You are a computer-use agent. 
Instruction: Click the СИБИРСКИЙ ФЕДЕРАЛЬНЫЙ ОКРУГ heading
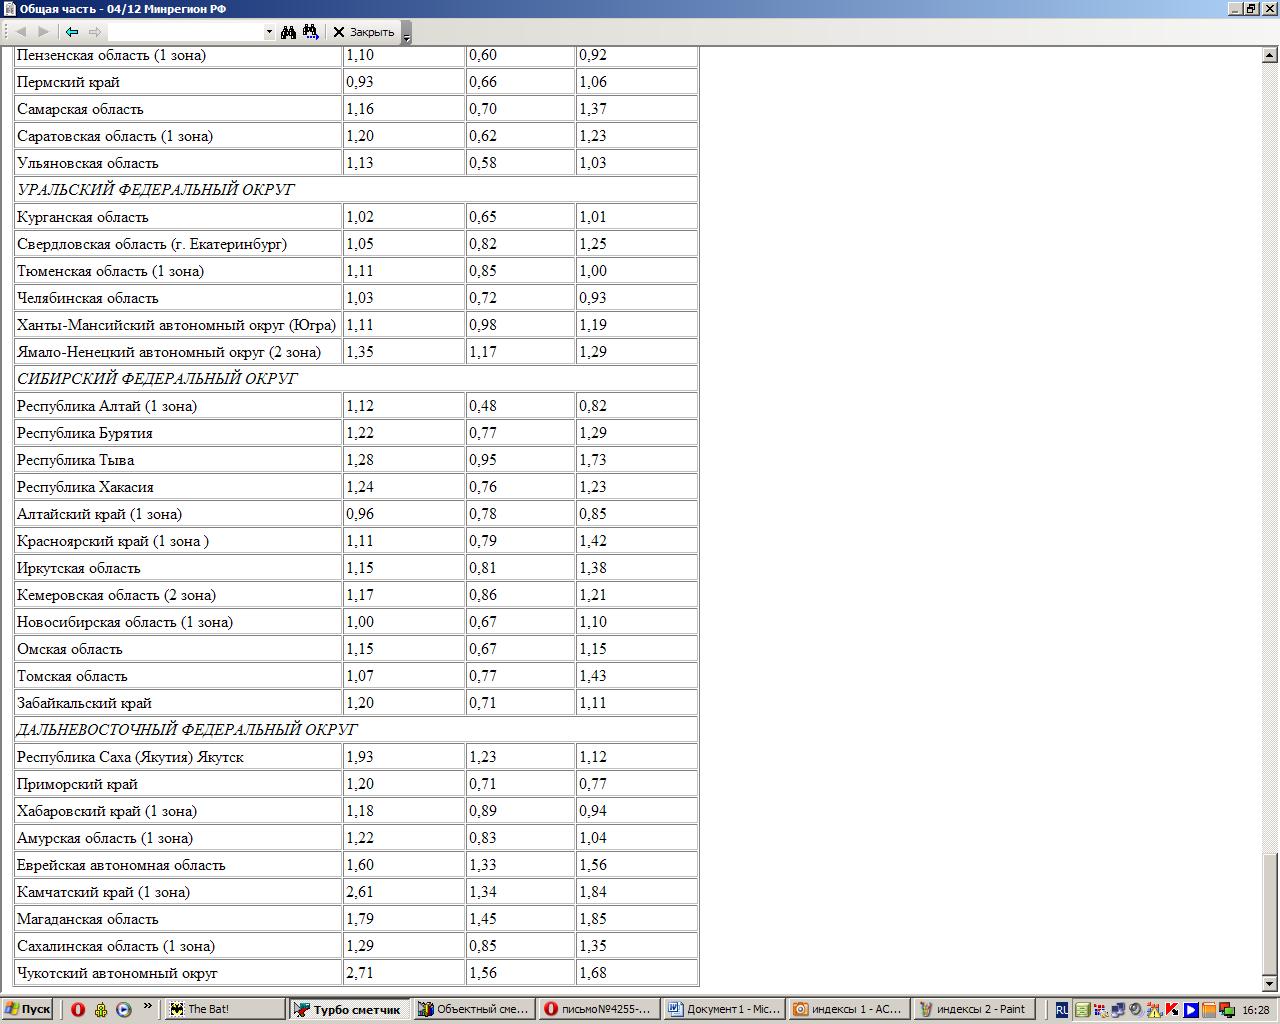click(x=157, y=379)
